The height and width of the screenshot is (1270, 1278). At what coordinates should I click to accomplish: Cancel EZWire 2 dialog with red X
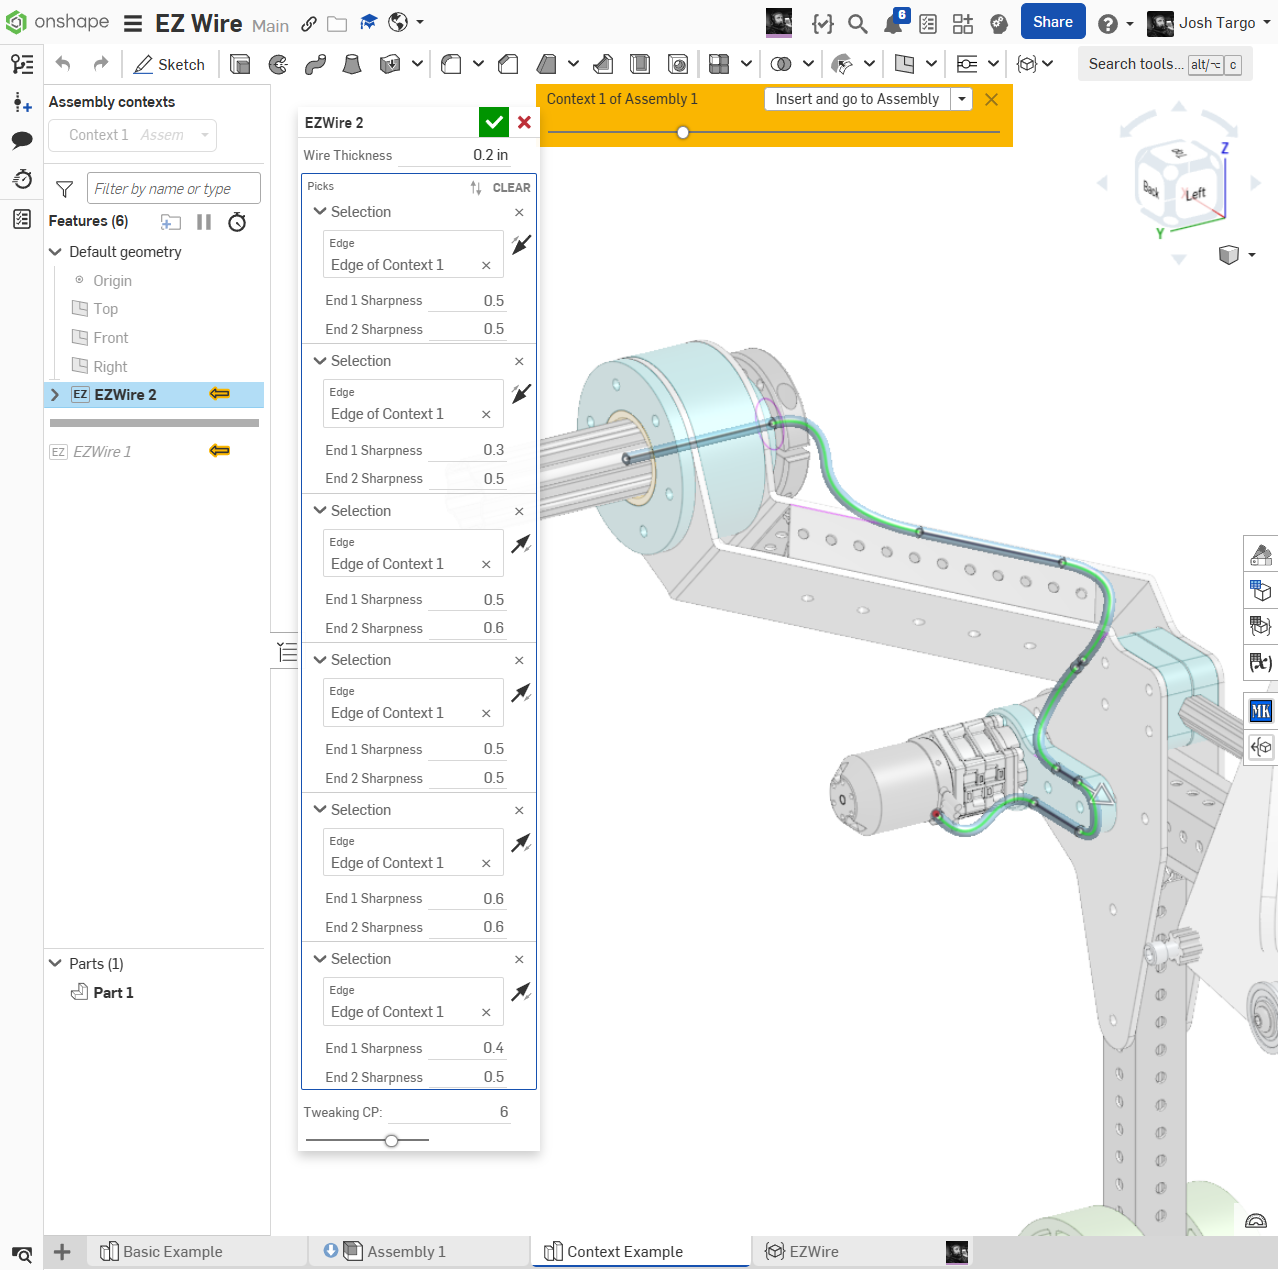point(524,122)
